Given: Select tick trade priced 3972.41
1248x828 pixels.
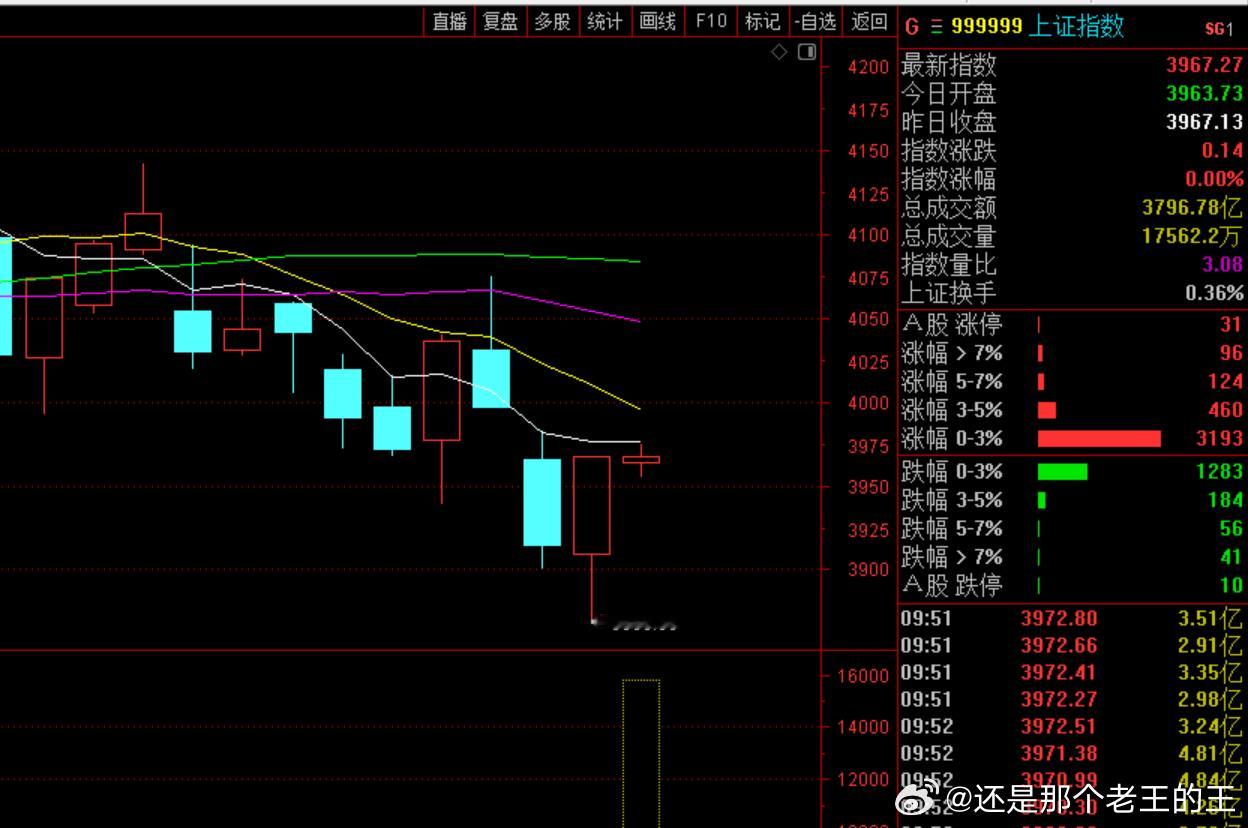Looking at the screenshot, I should coord(1058,672).
